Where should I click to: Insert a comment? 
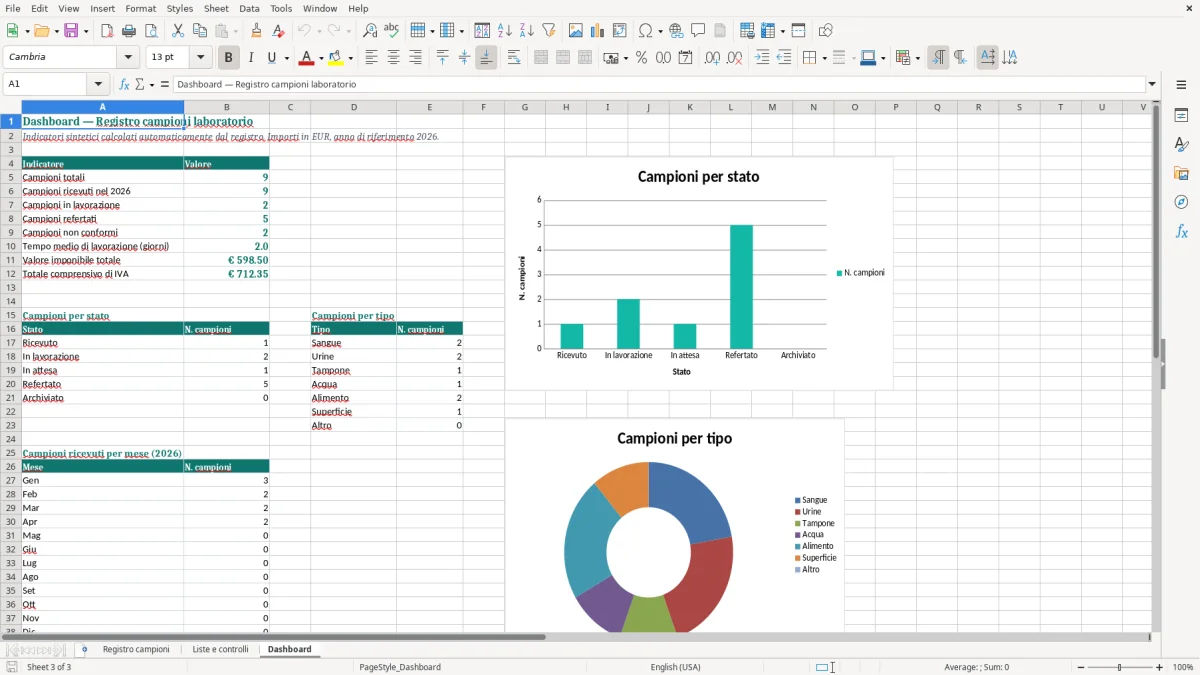[x=699, y=31]
